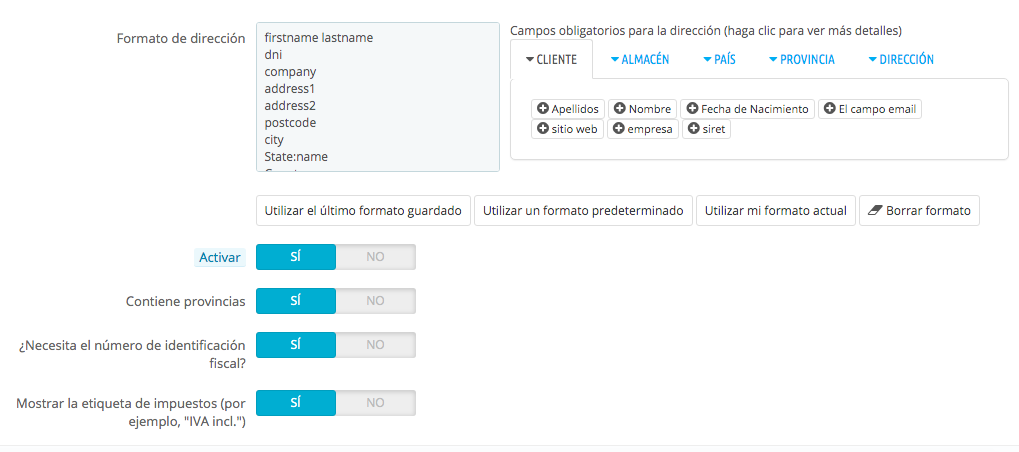Click Utilizar el último formato guardado
The height and width of the screenshot is (452, 1019).
pyautogui.click(x=363, y=211)
